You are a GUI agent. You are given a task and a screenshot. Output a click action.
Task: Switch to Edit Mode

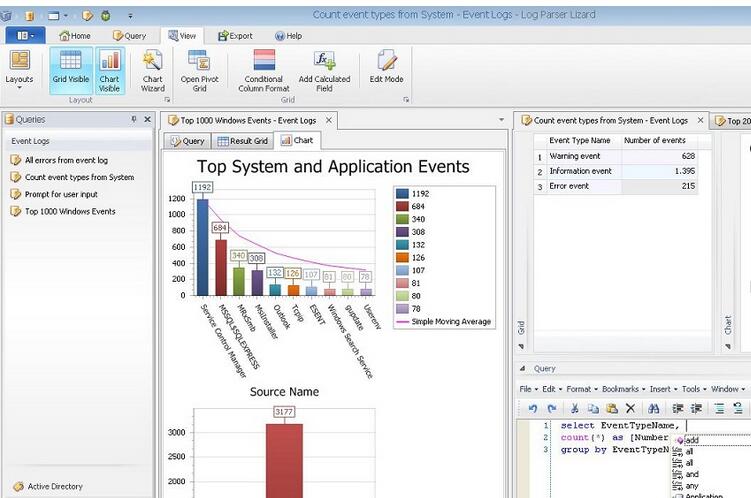coord(386,67)
